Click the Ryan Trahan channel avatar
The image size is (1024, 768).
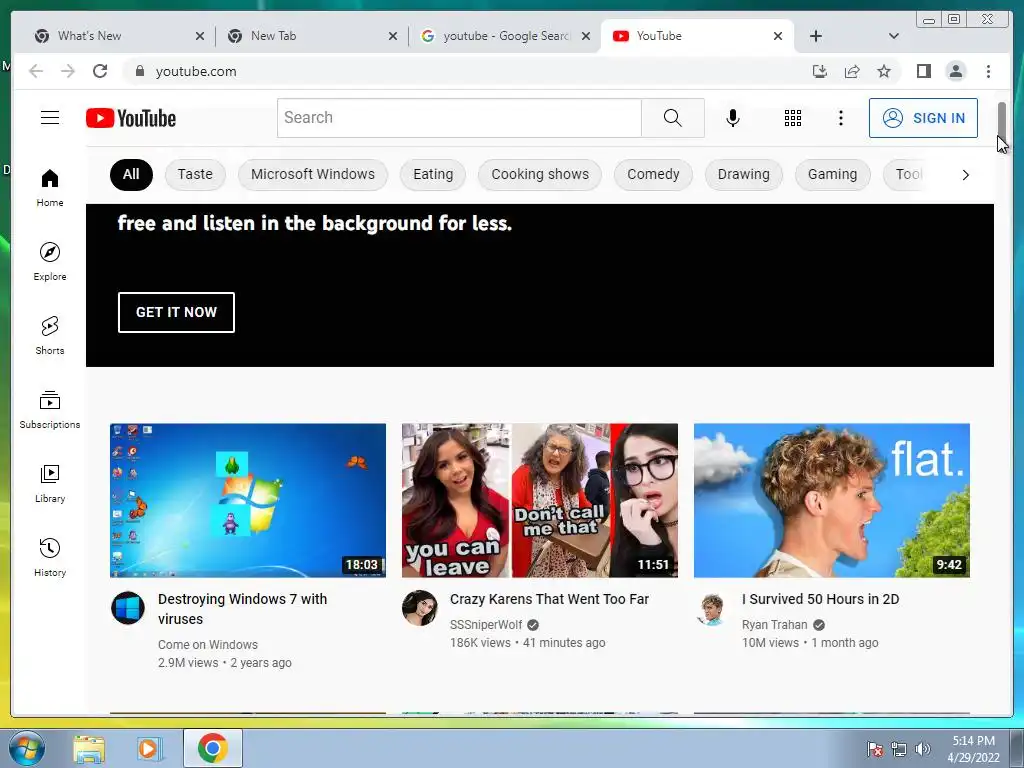click(711, 608)
